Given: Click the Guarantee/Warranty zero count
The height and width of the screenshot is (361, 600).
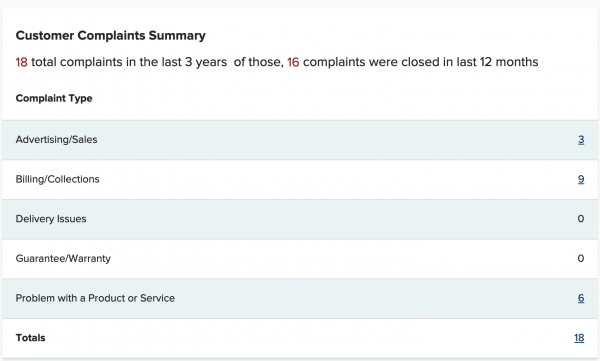Looking at the screenshot, I should coord(581,258).
